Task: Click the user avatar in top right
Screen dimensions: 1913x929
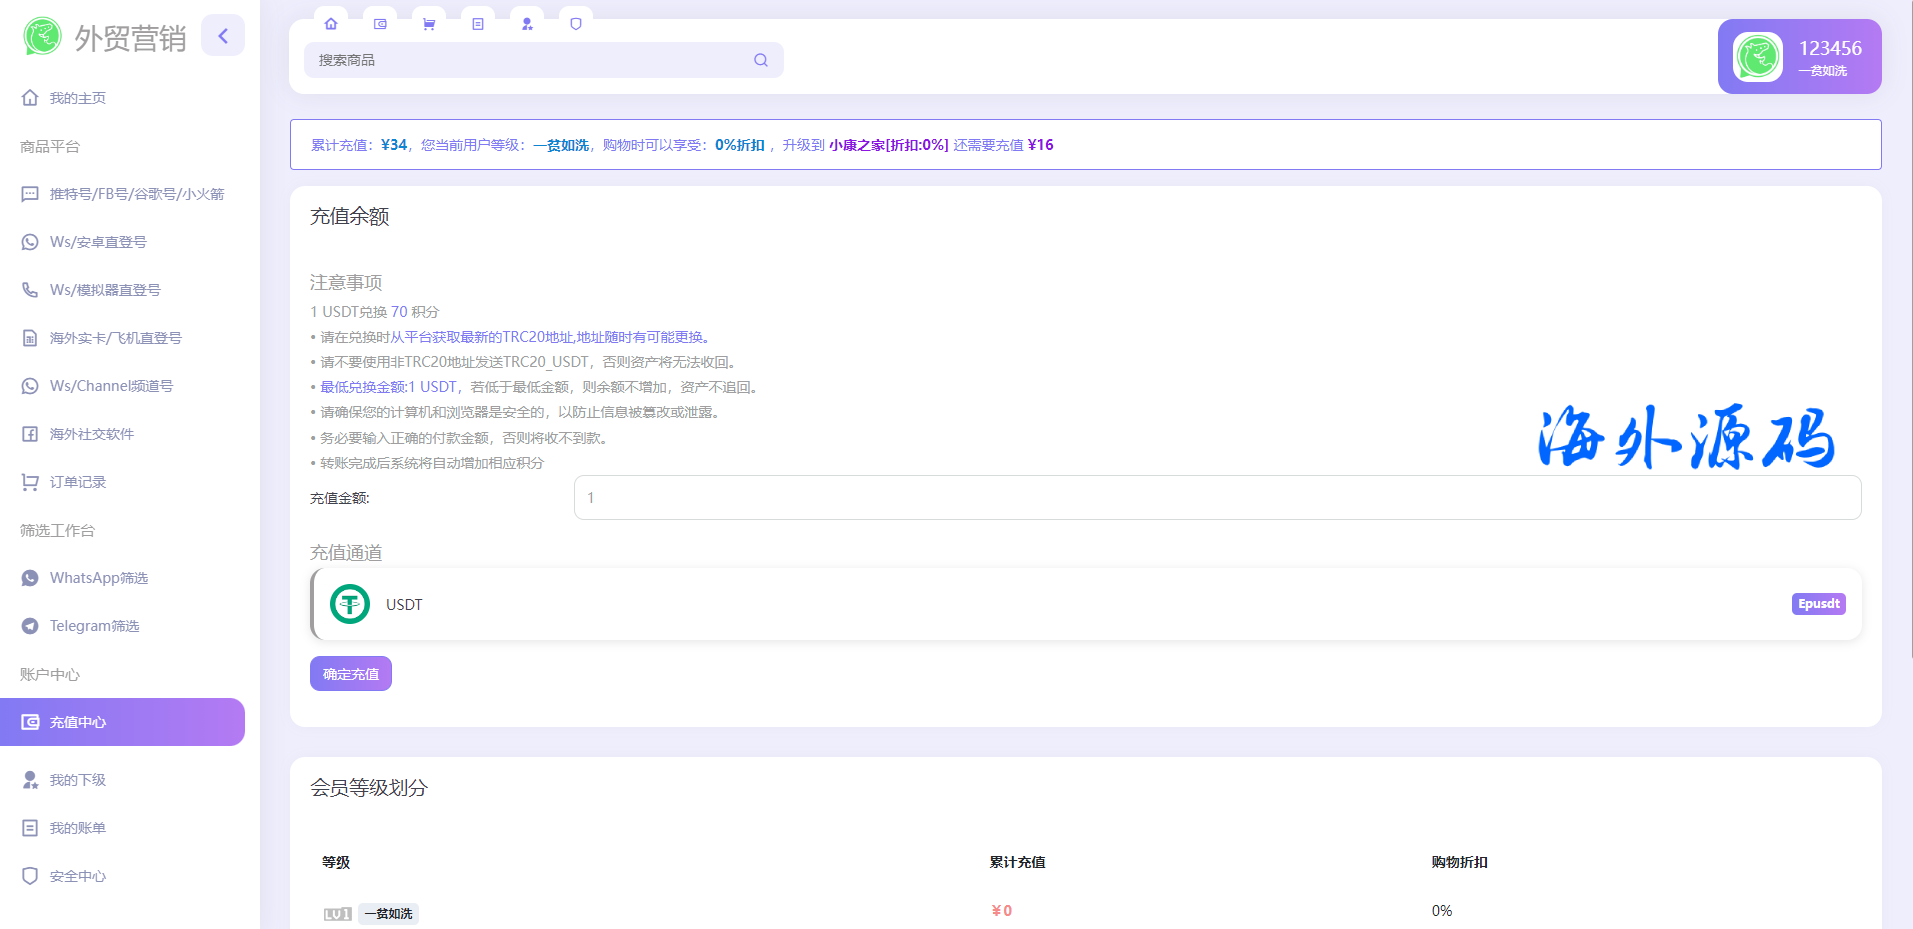Action: (1757, 57)
